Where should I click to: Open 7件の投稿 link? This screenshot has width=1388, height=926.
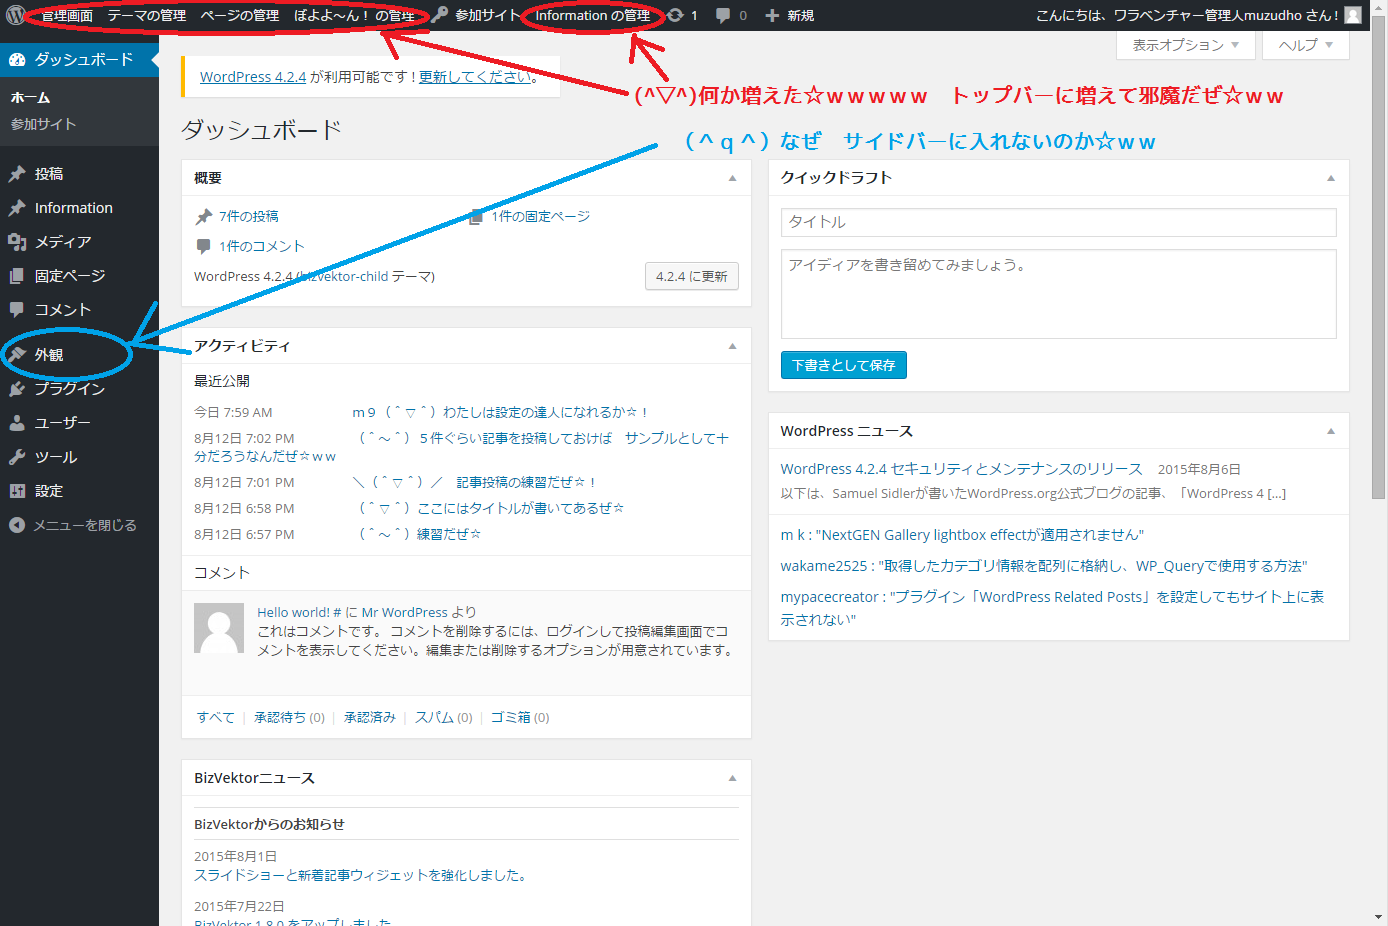pyautogui.click(x=249, y=216)
